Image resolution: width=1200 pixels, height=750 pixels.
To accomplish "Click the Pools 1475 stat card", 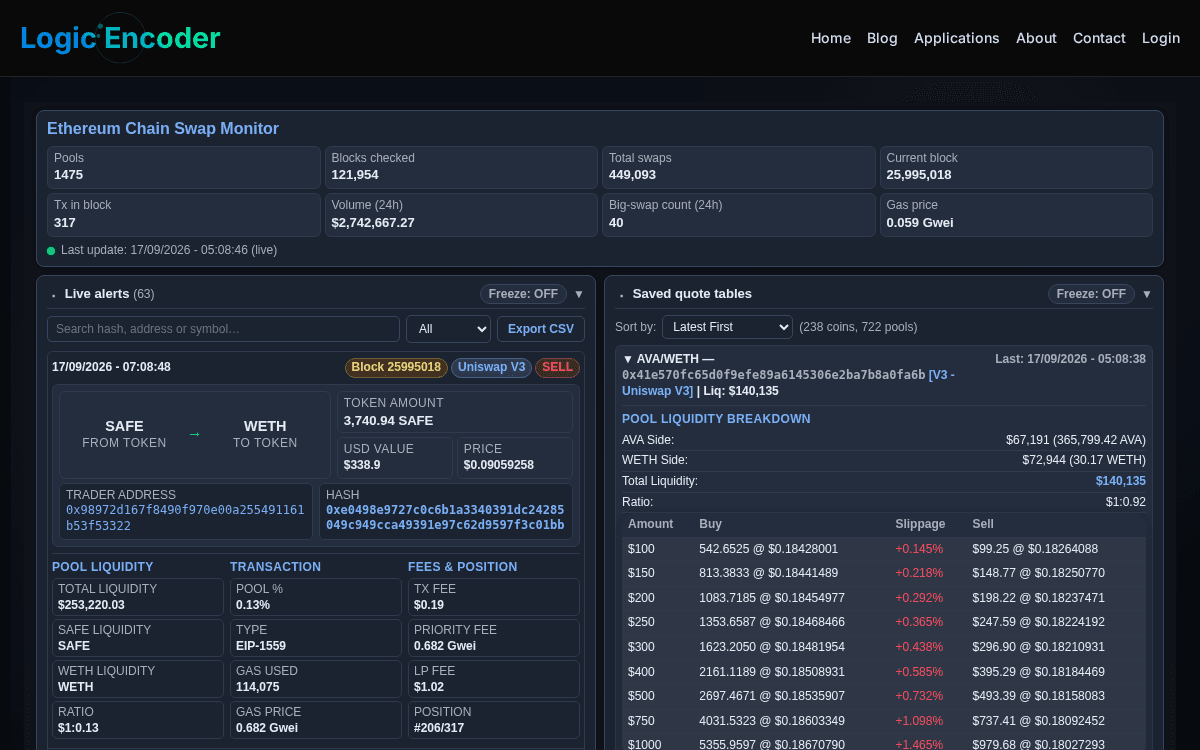I will tap(183, 167).
